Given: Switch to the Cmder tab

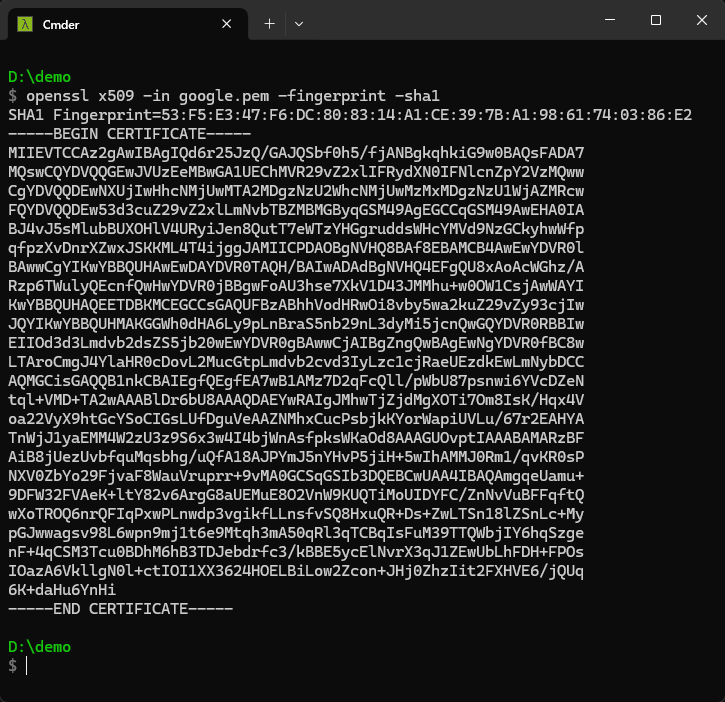Looking at the screenshot, I should point(100,23).
